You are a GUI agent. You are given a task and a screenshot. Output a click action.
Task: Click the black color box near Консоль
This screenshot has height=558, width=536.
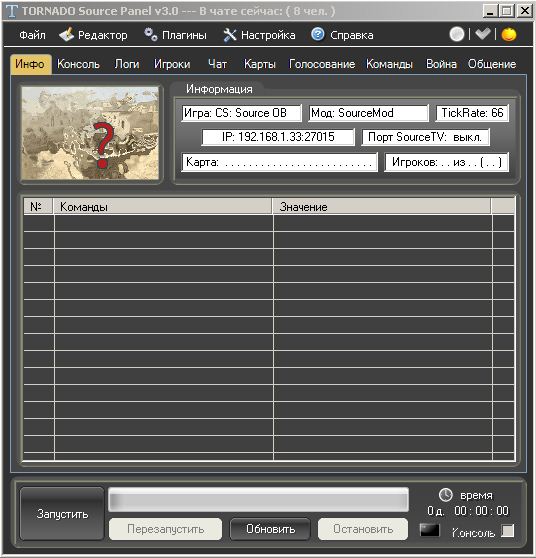click(x=430, y=530)
